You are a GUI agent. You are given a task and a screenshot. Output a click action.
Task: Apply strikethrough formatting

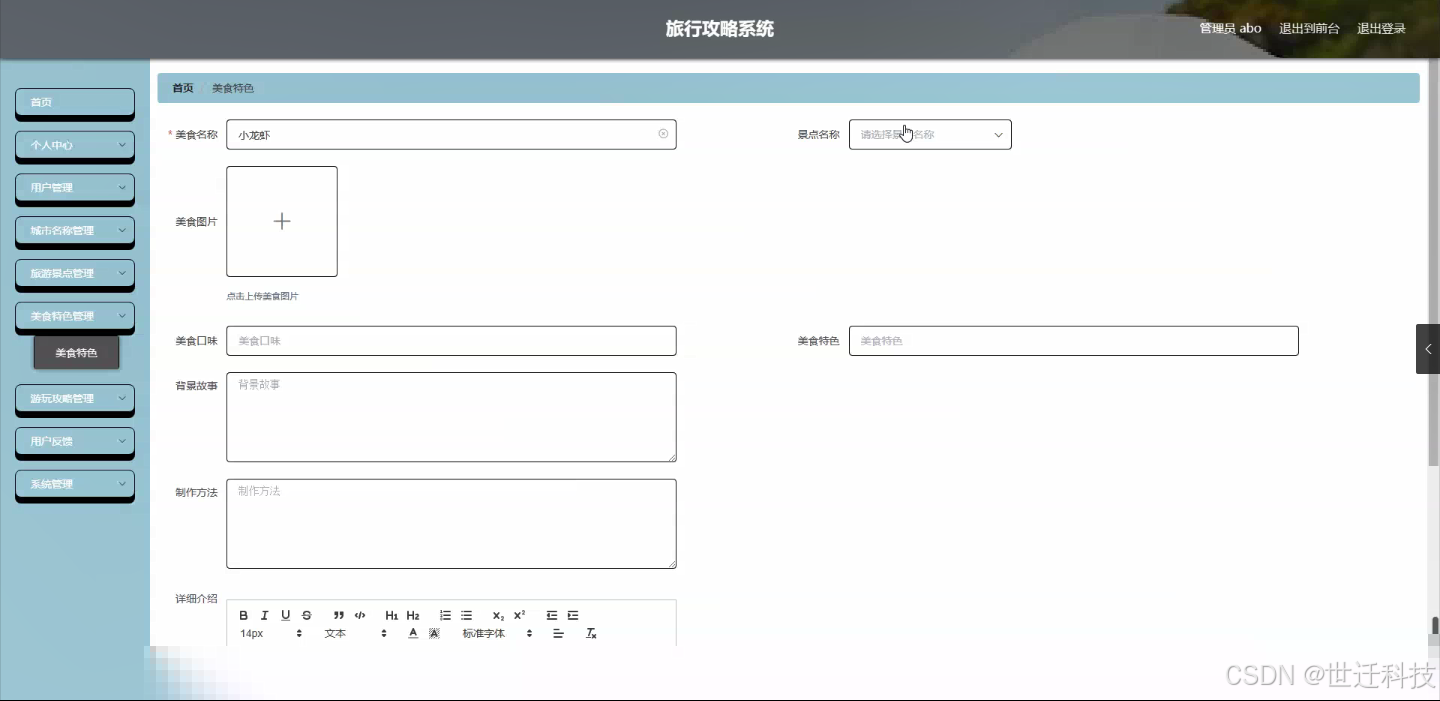306,615
